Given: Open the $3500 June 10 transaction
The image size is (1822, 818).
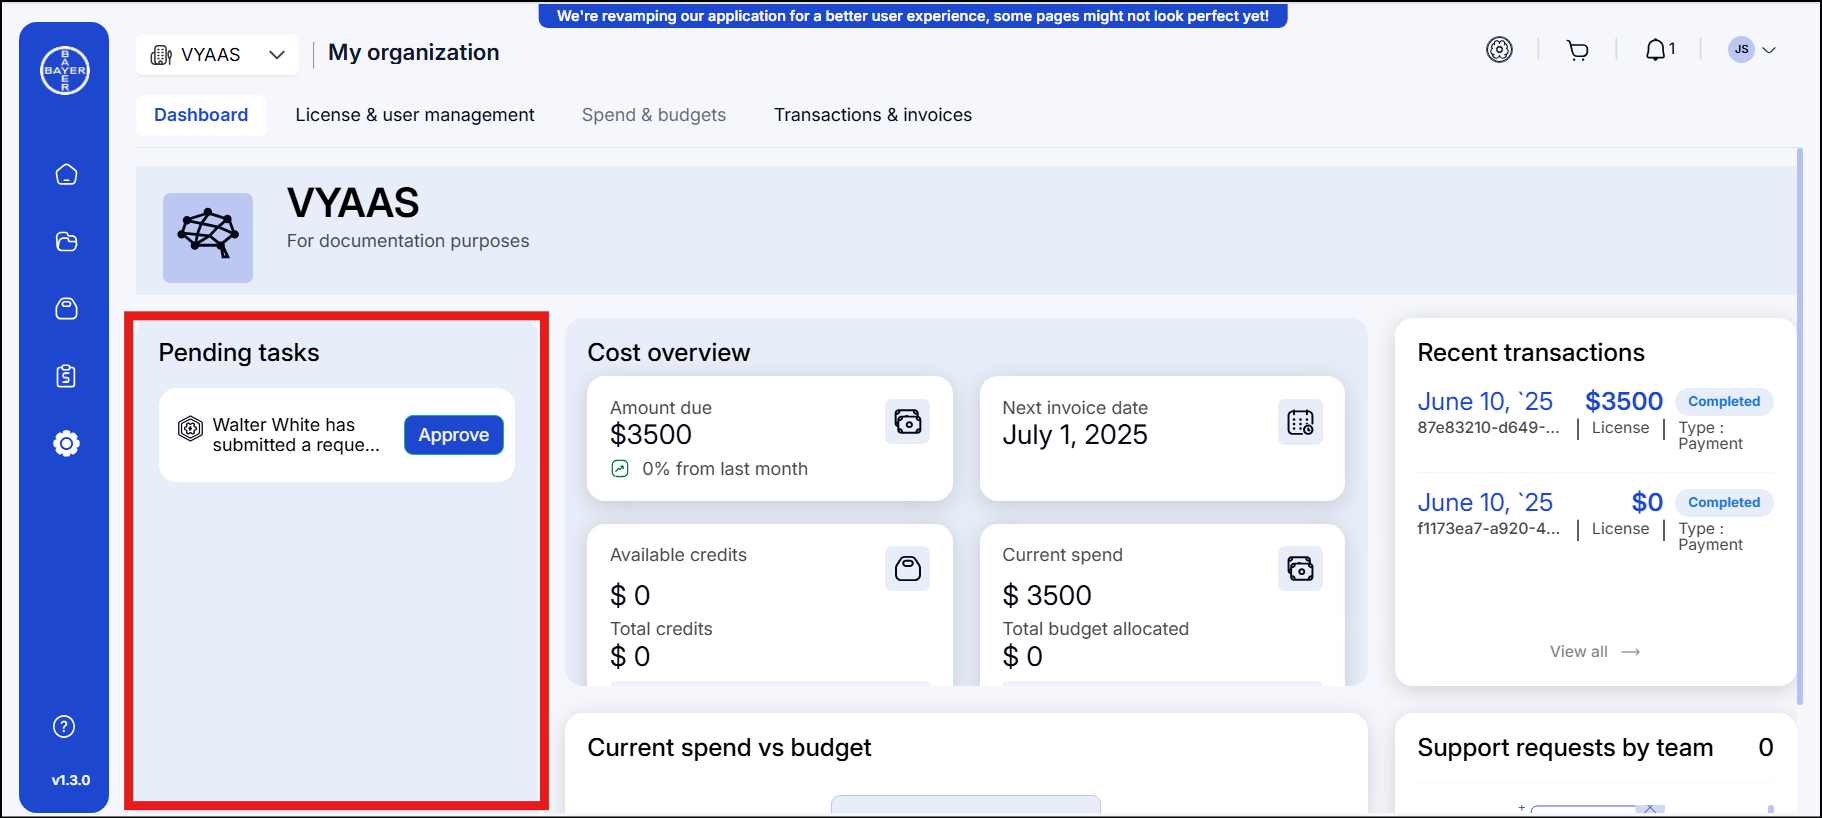Looking at the screenshot, I should click(x=1595, y=420).
